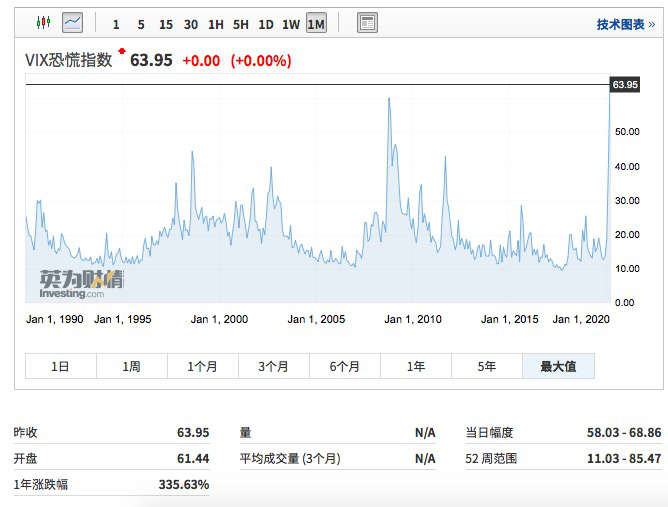Choose the 30 minute interval
This screenshot has height=507, width=668.
[x=190, y=24]
